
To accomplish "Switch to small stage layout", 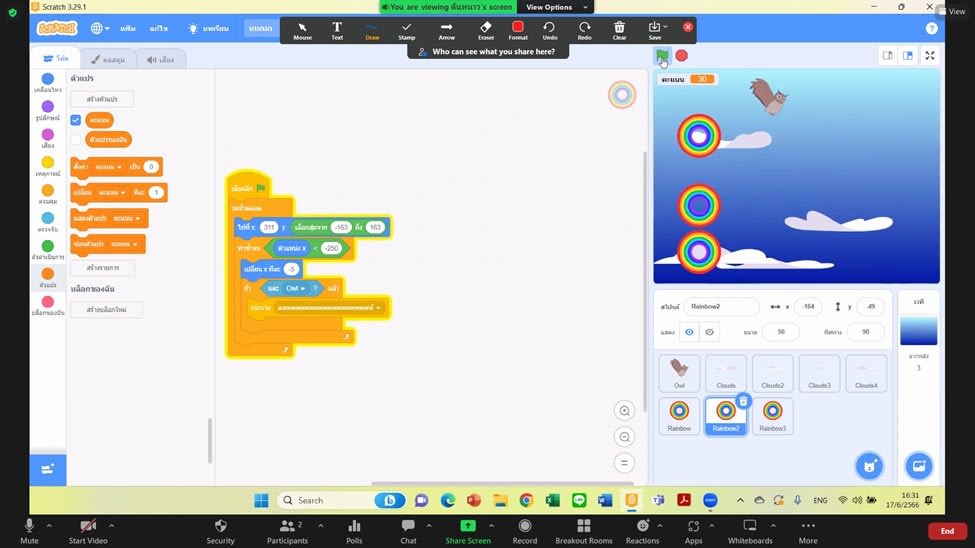I will click(x=887, y=55).
